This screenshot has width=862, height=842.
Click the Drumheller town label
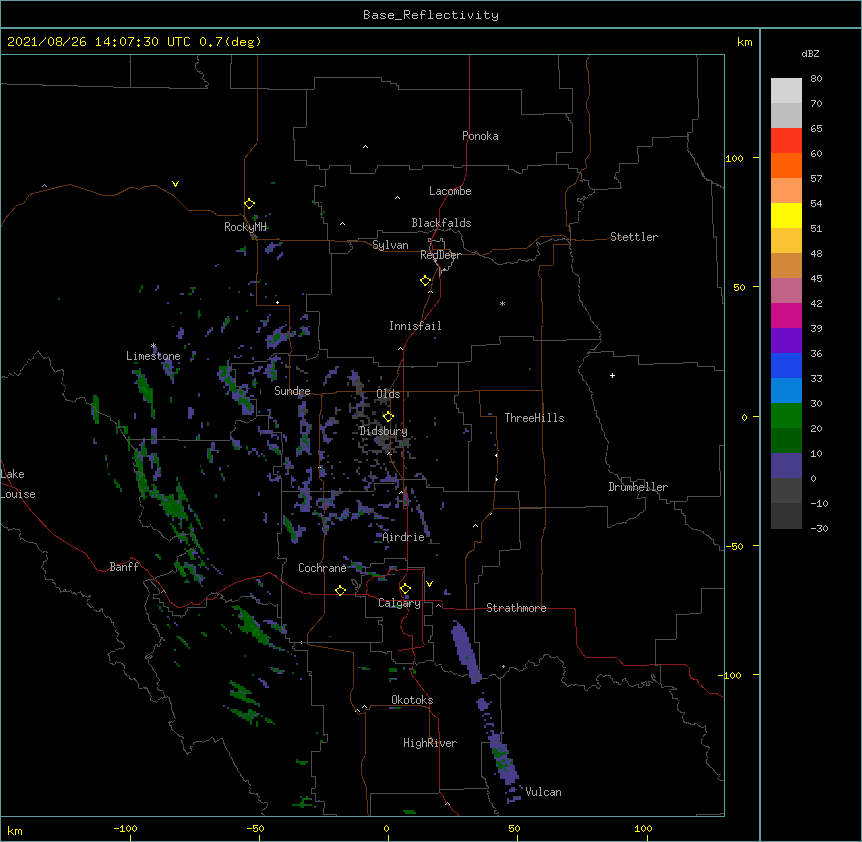coord(638,487)
